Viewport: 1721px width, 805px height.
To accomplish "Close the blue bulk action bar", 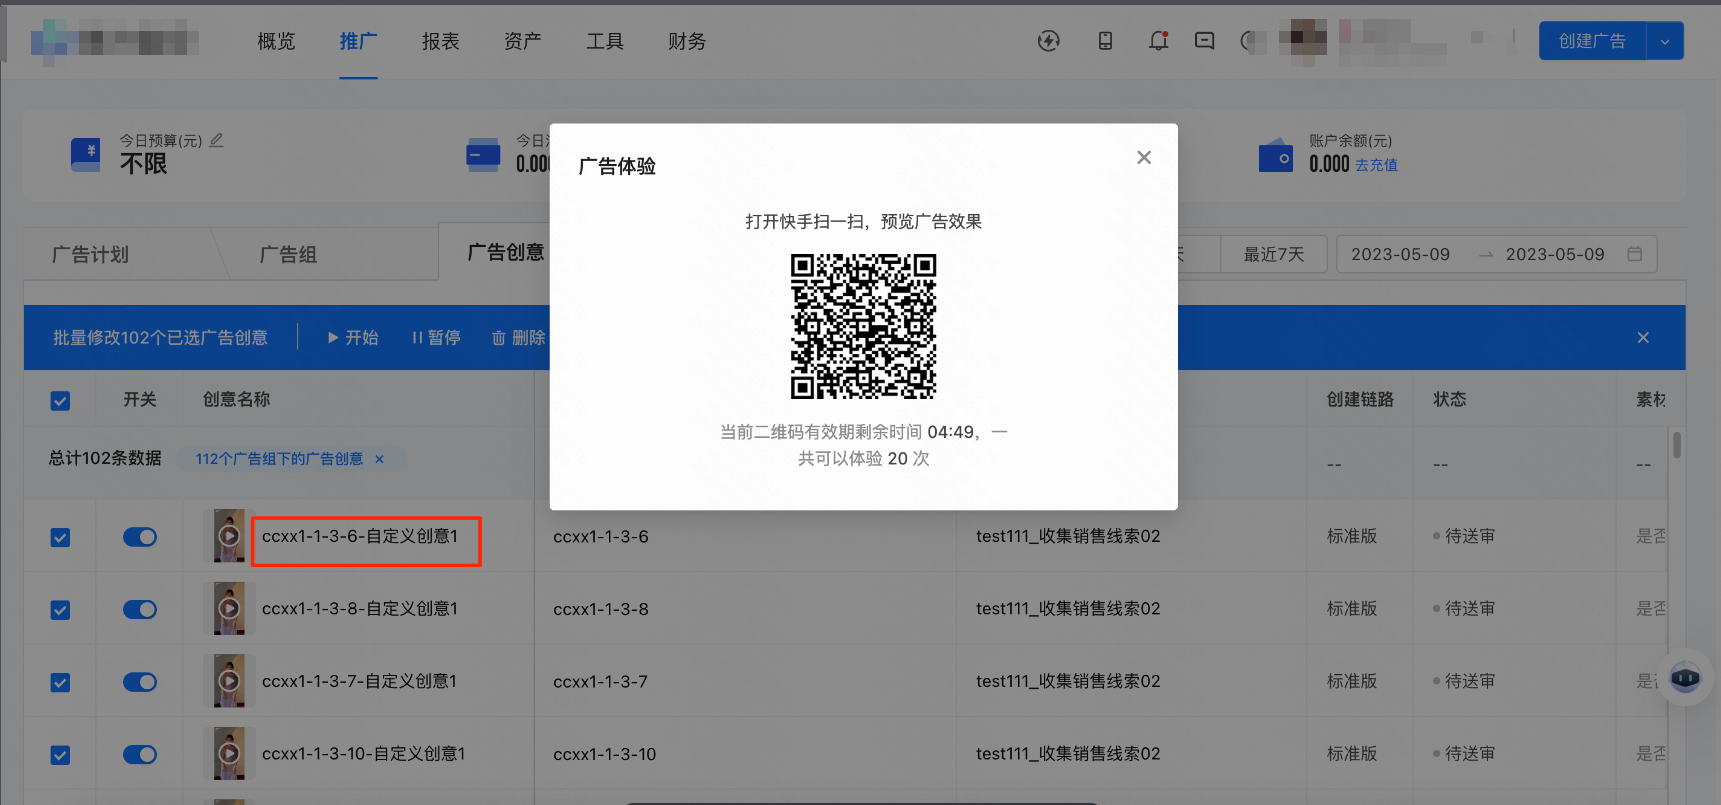I will (1643, 338).
